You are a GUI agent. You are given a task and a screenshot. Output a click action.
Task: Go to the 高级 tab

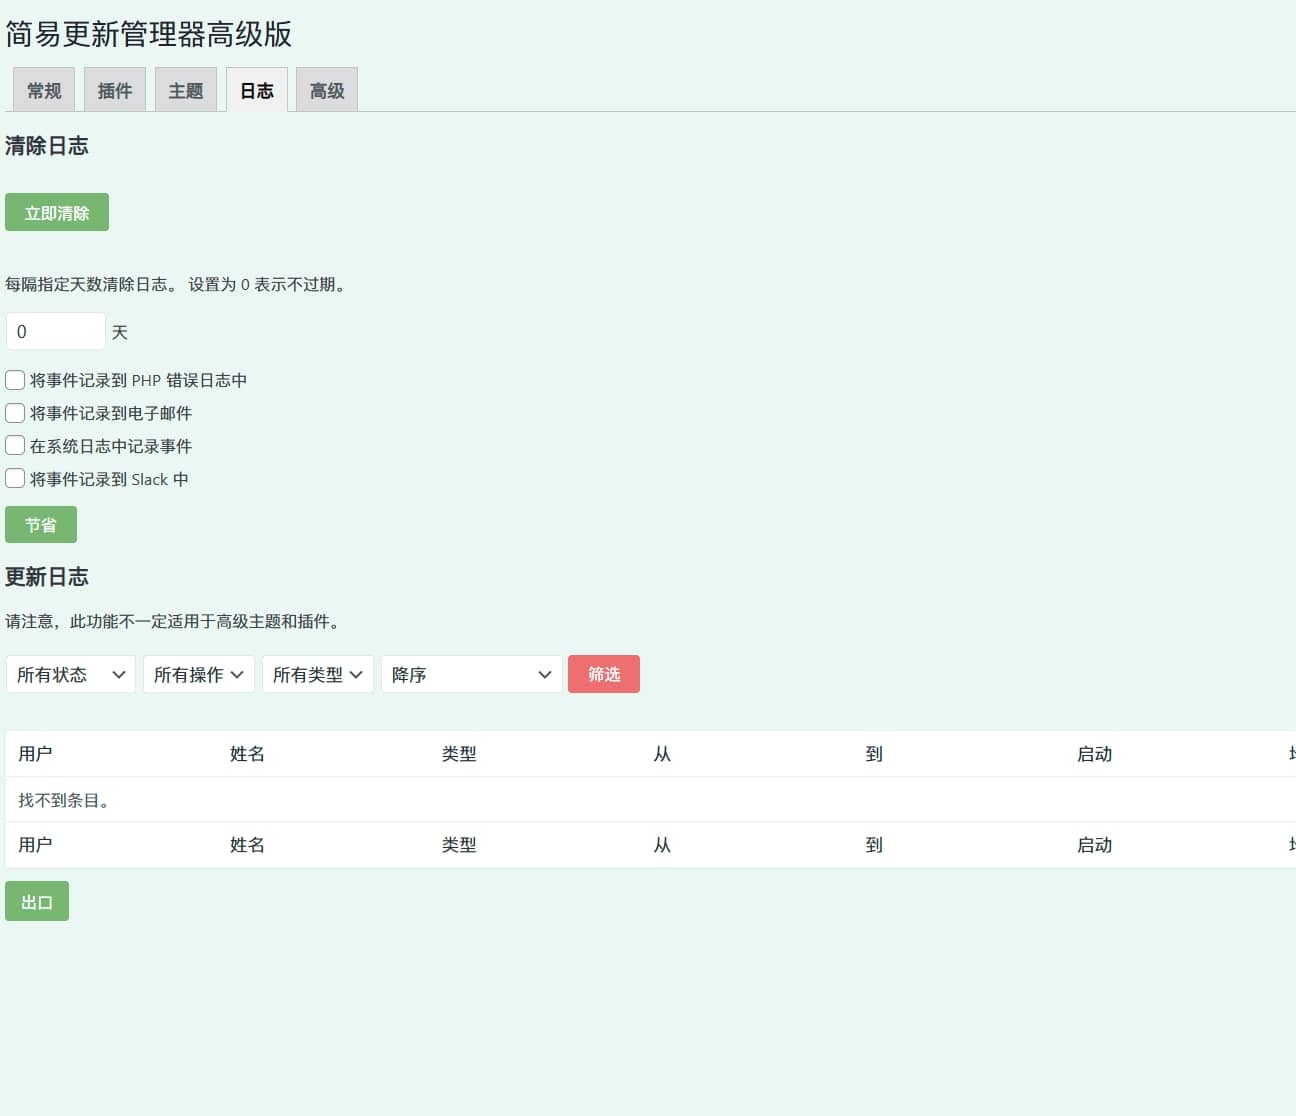[x=327, y=90]
